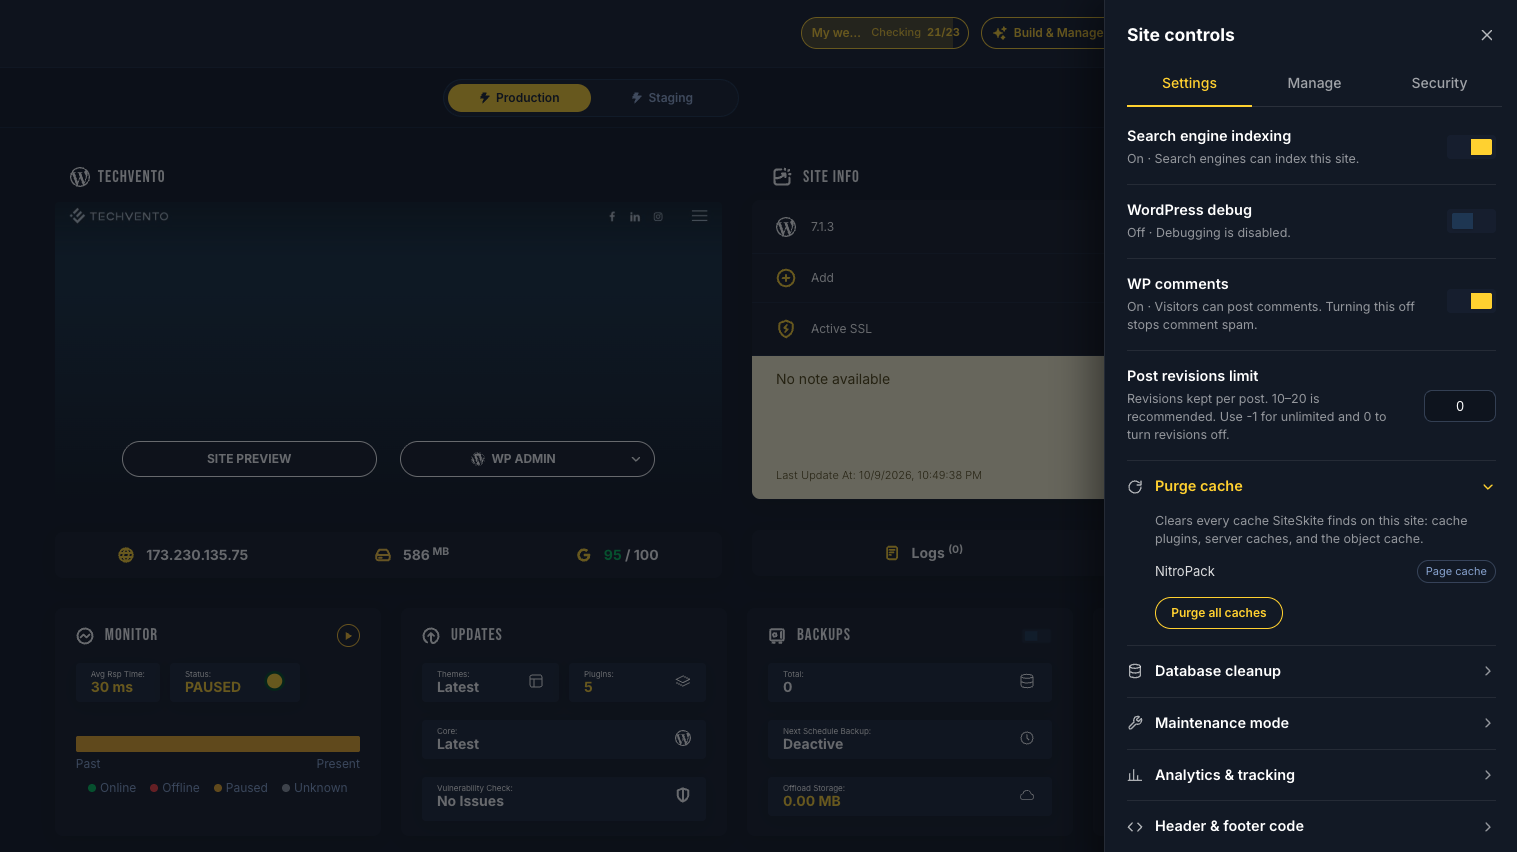Collapse the Purge cache section
Screen dimensions: 1517x852
(1311, 486)
